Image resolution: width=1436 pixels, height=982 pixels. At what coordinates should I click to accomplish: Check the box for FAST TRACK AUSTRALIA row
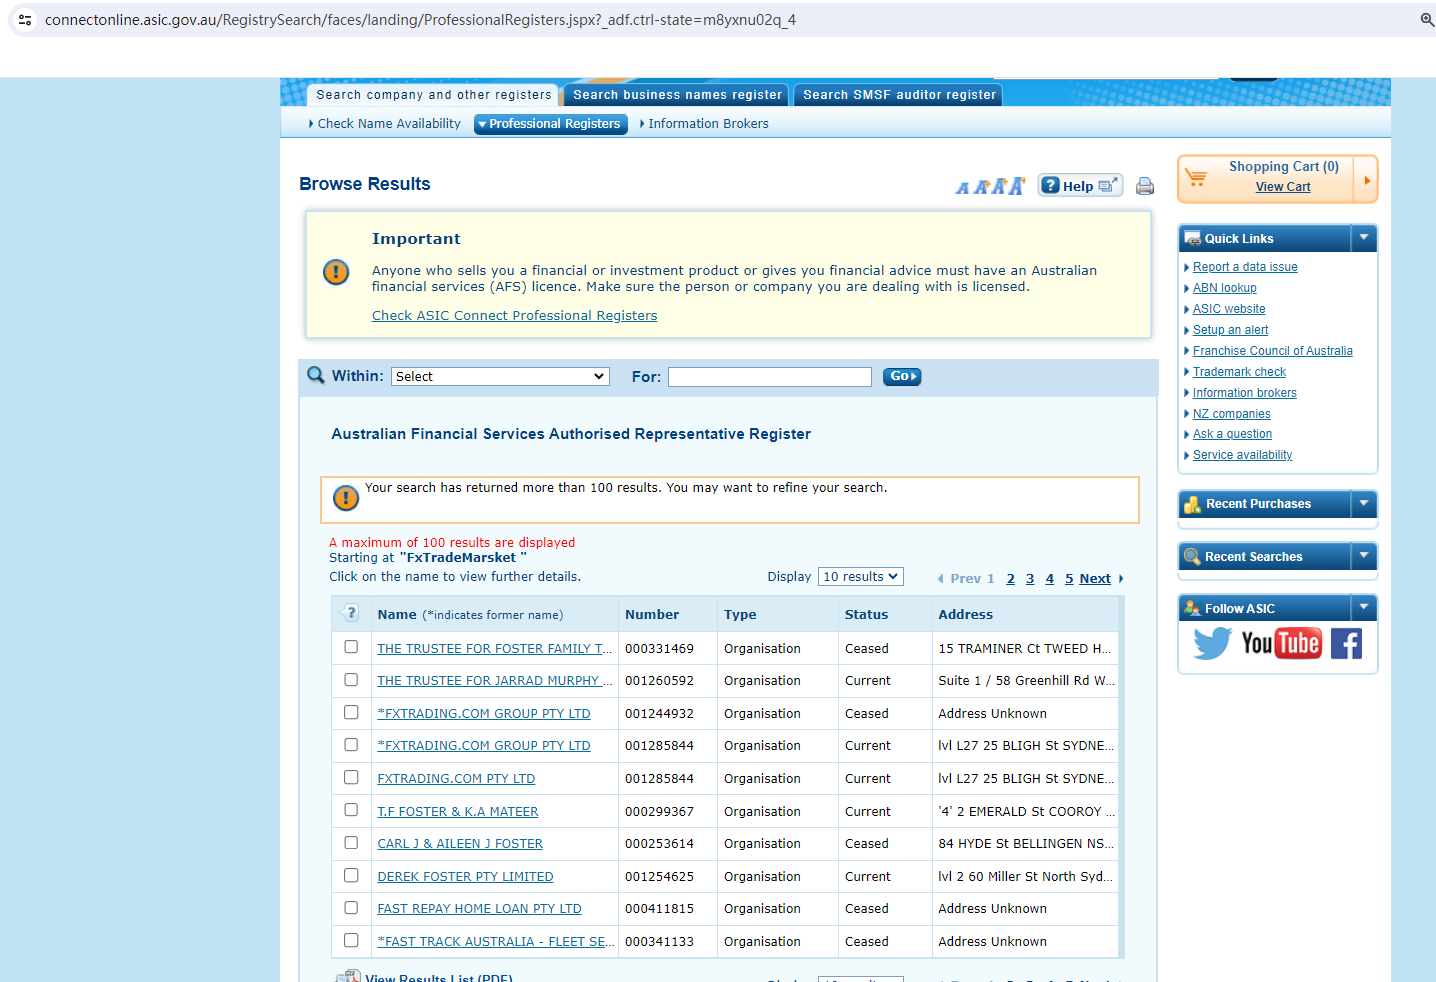click(x=351, y=940)
